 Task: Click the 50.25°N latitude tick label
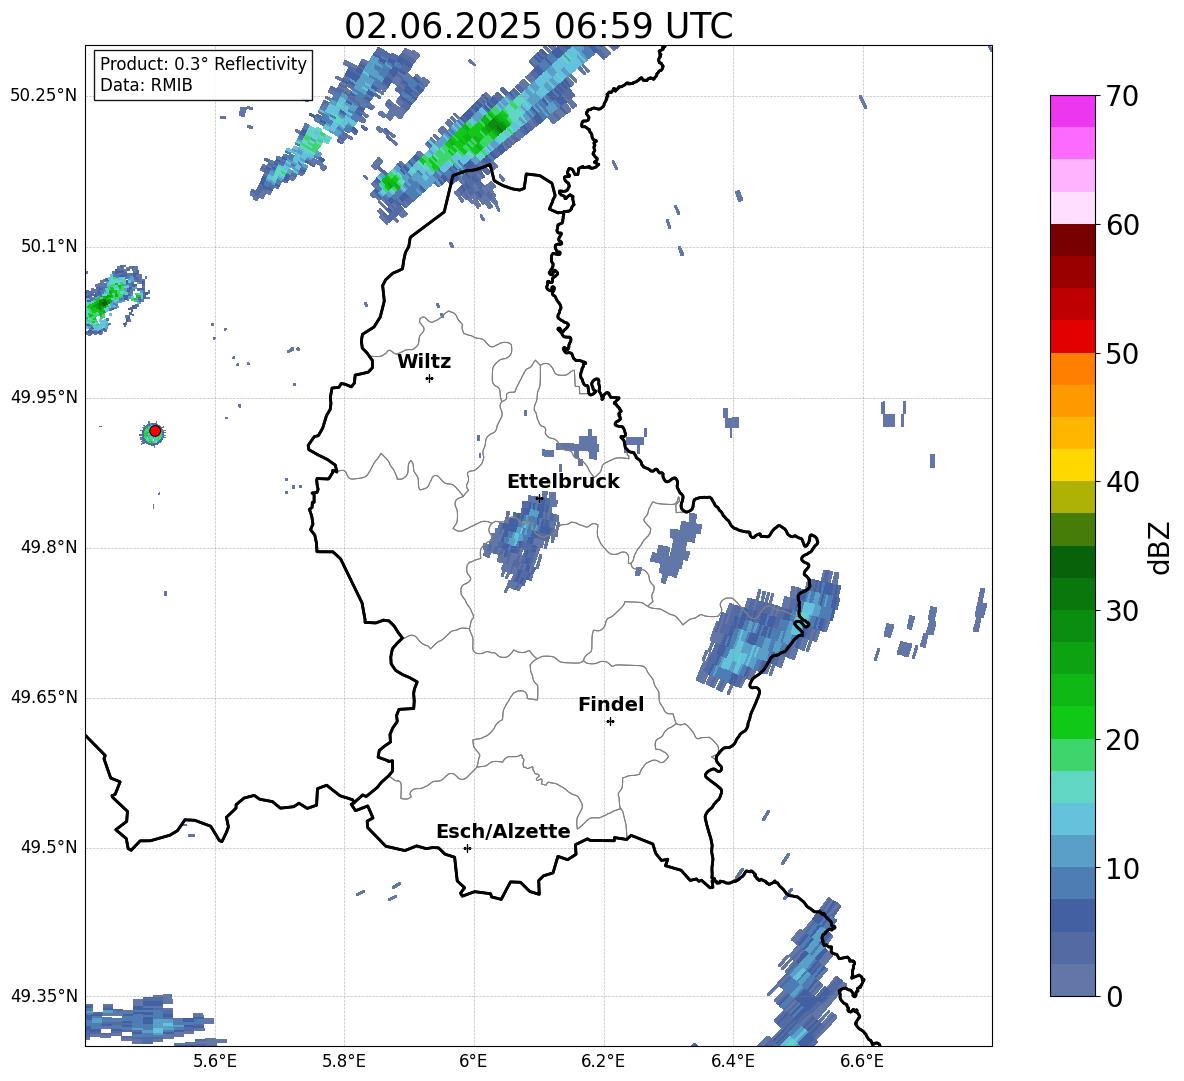coord(43,96)
